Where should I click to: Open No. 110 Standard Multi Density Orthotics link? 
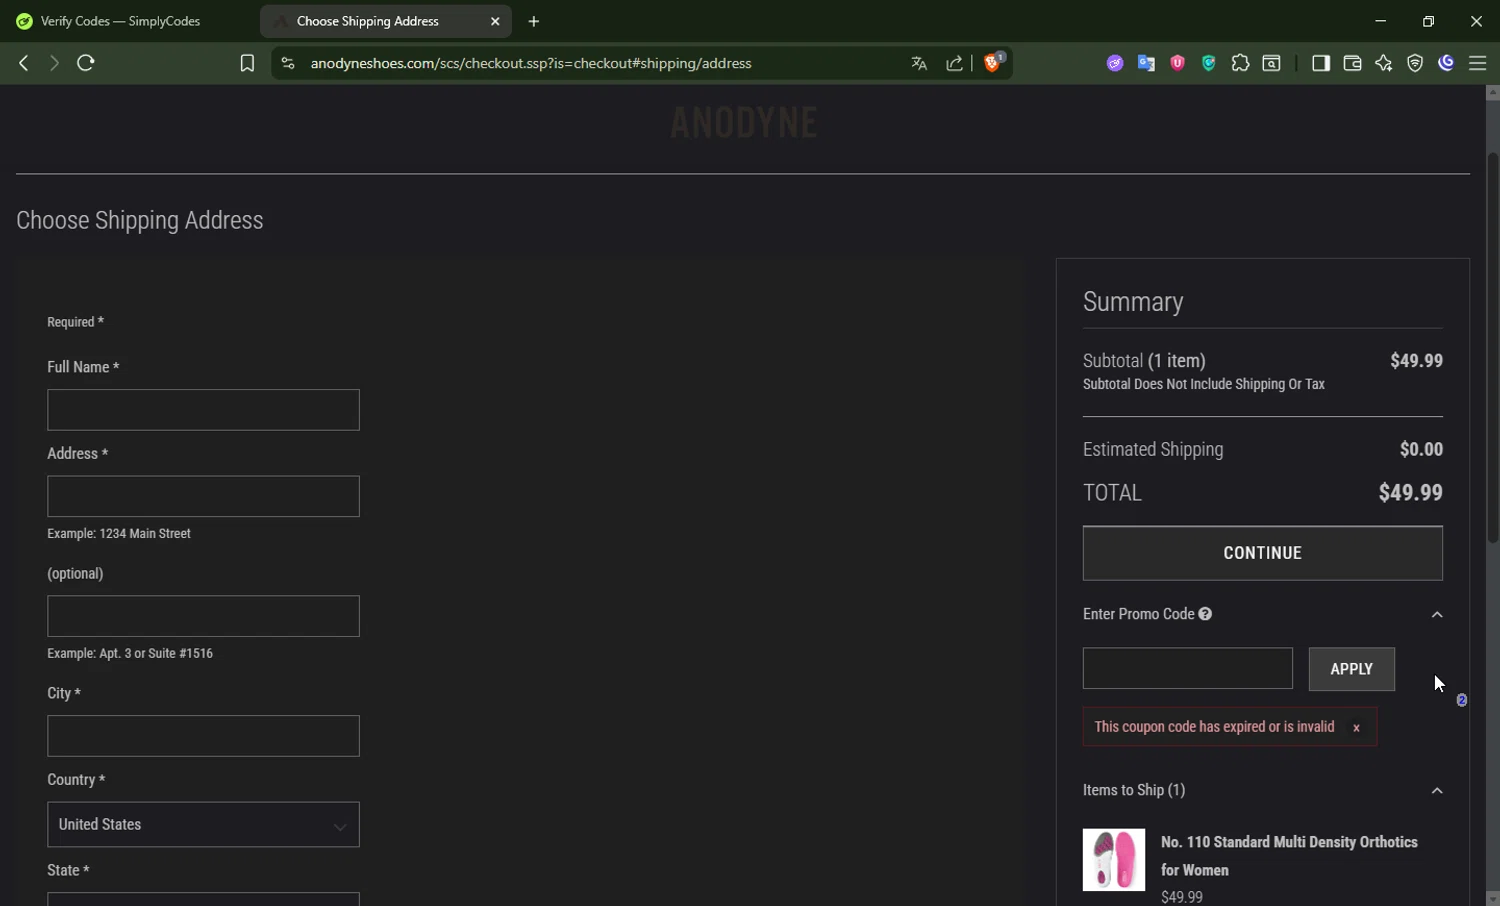click(x=1289, y=856)
